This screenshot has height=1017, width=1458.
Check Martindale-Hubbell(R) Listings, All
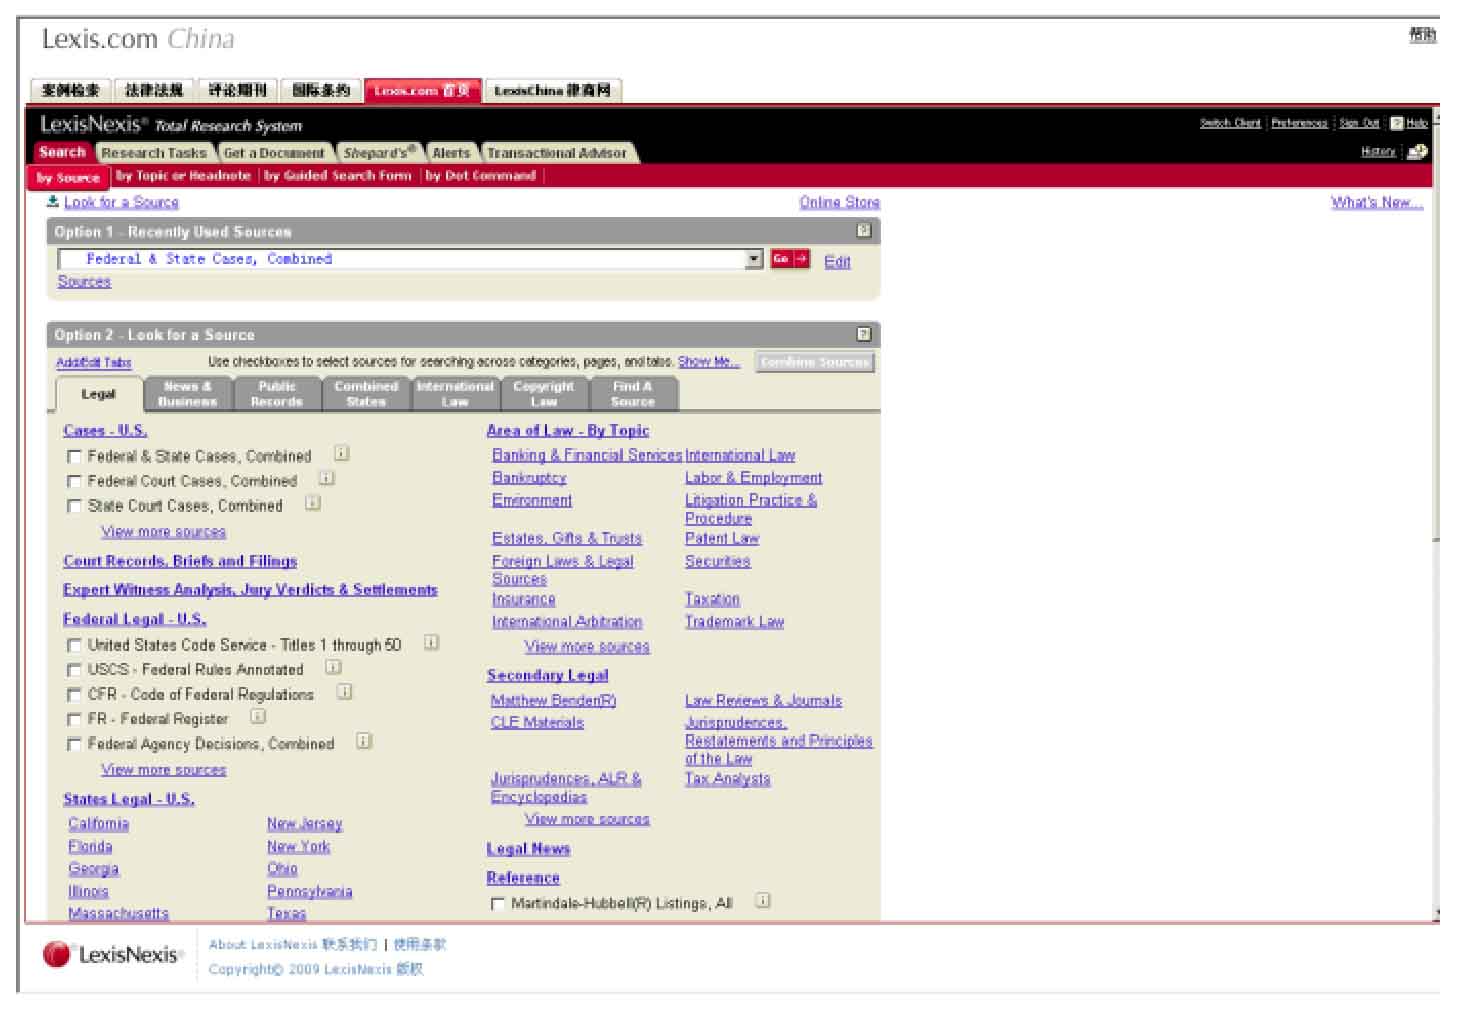[x=497, y=904]
